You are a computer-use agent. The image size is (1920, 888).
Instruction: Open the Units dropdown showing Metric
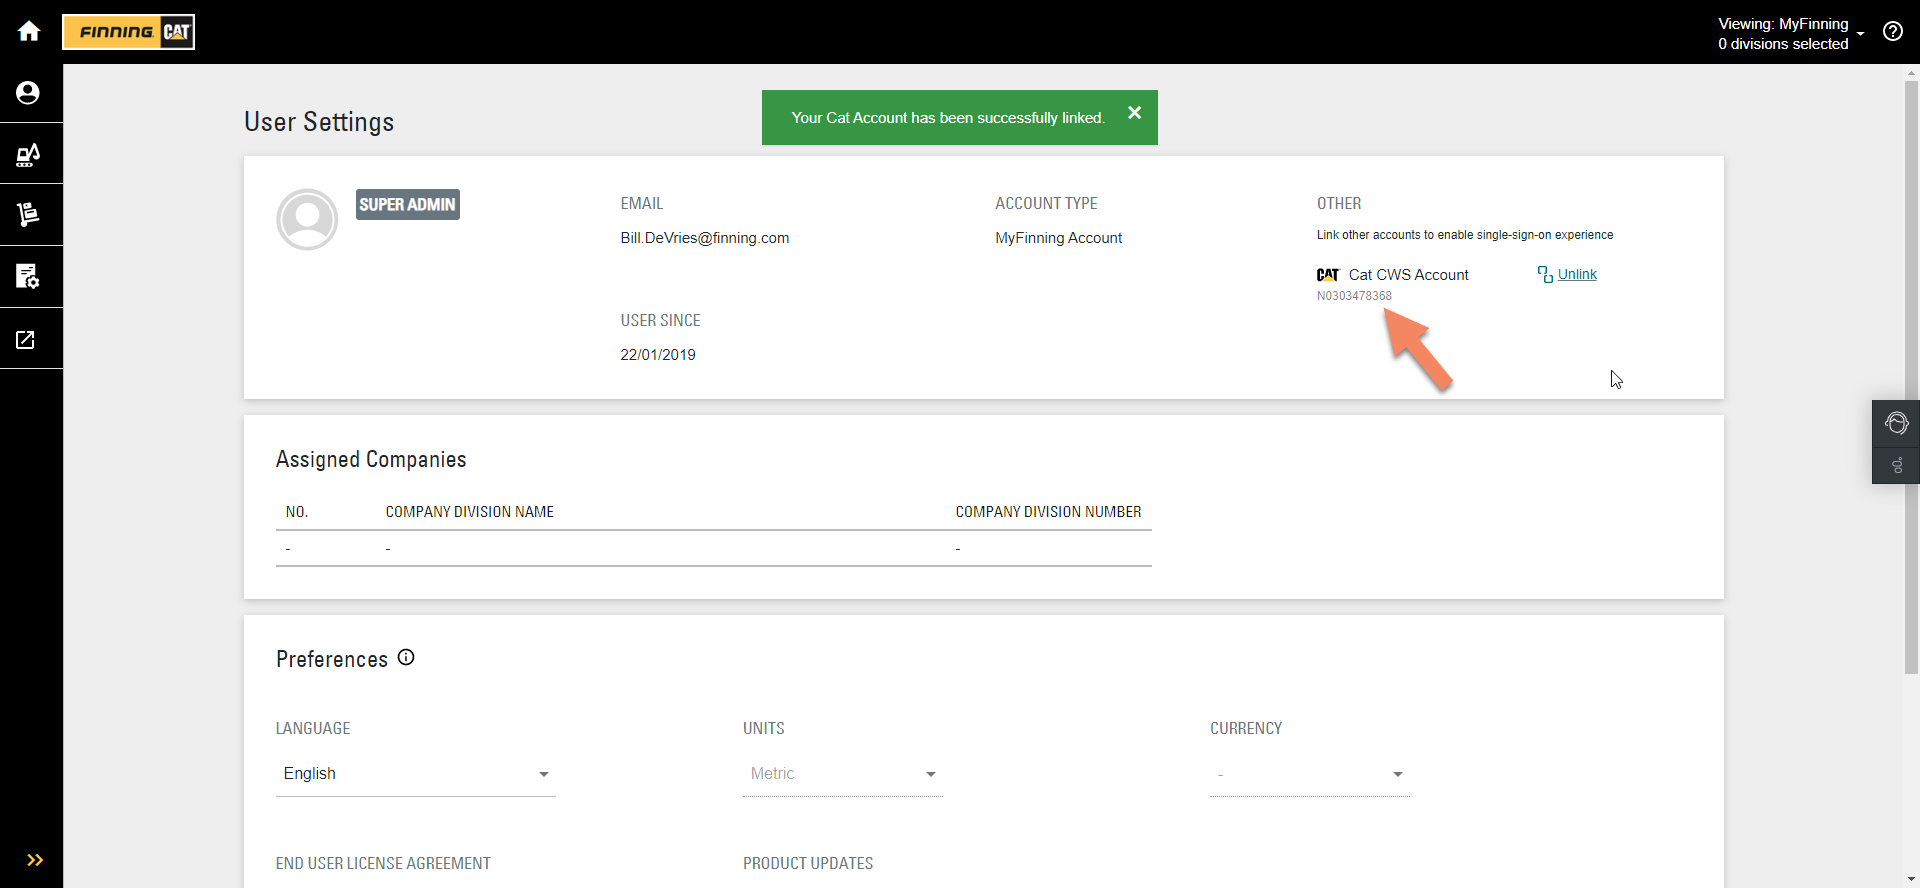[842, 774]
